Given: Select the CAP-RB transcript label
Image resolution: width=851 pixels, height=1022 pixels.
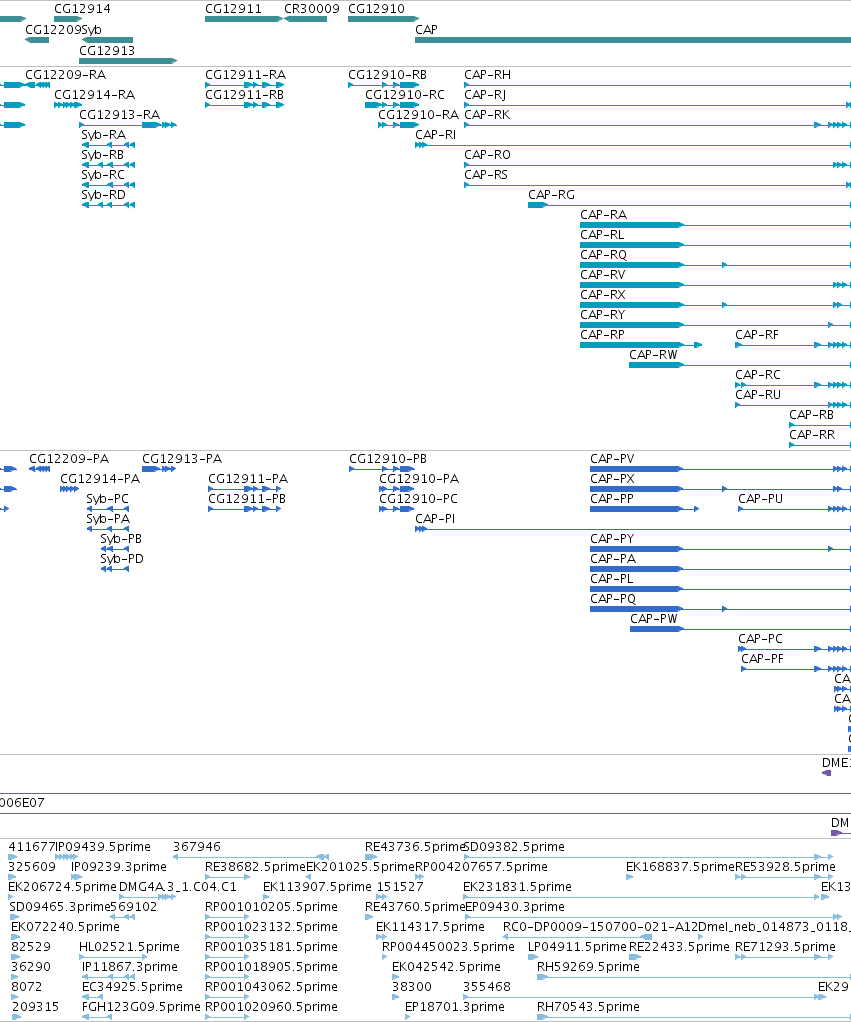Looking at the screenshot, I should (x=811, y=415).
